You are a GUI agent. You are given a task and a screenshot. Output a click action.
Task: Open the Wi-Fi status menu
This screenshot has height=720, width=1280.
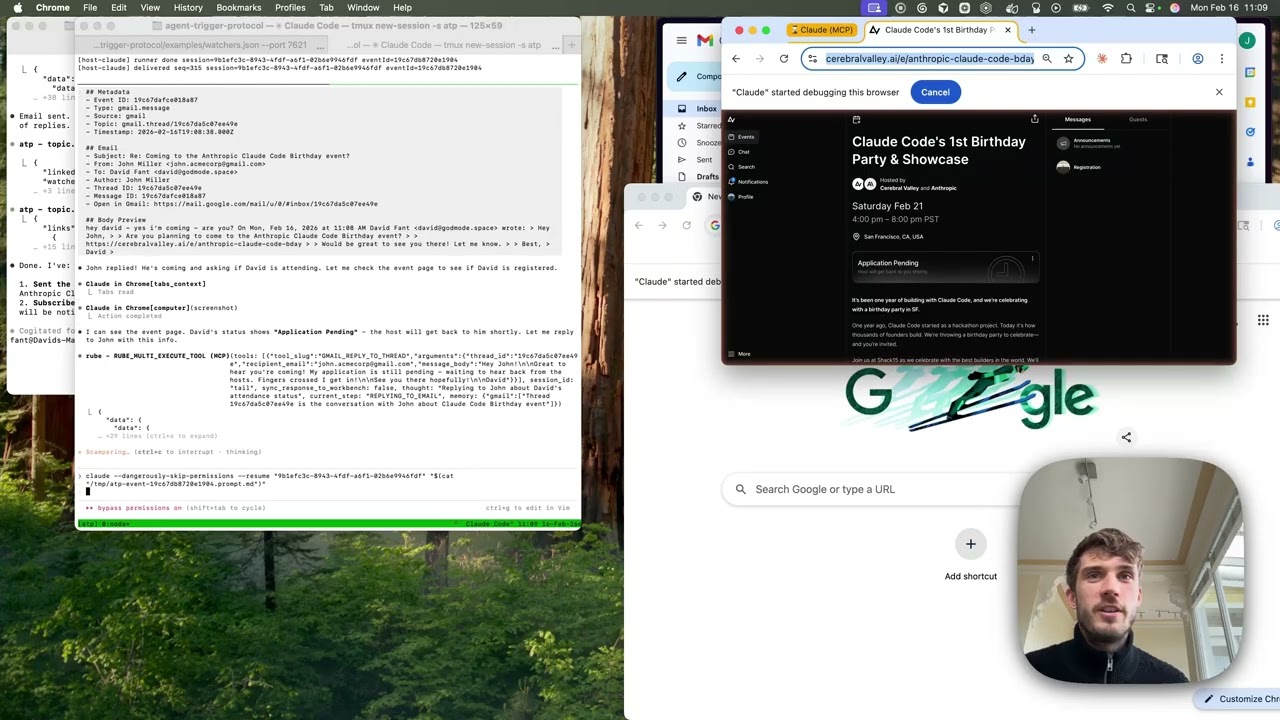pos(1108,8)
